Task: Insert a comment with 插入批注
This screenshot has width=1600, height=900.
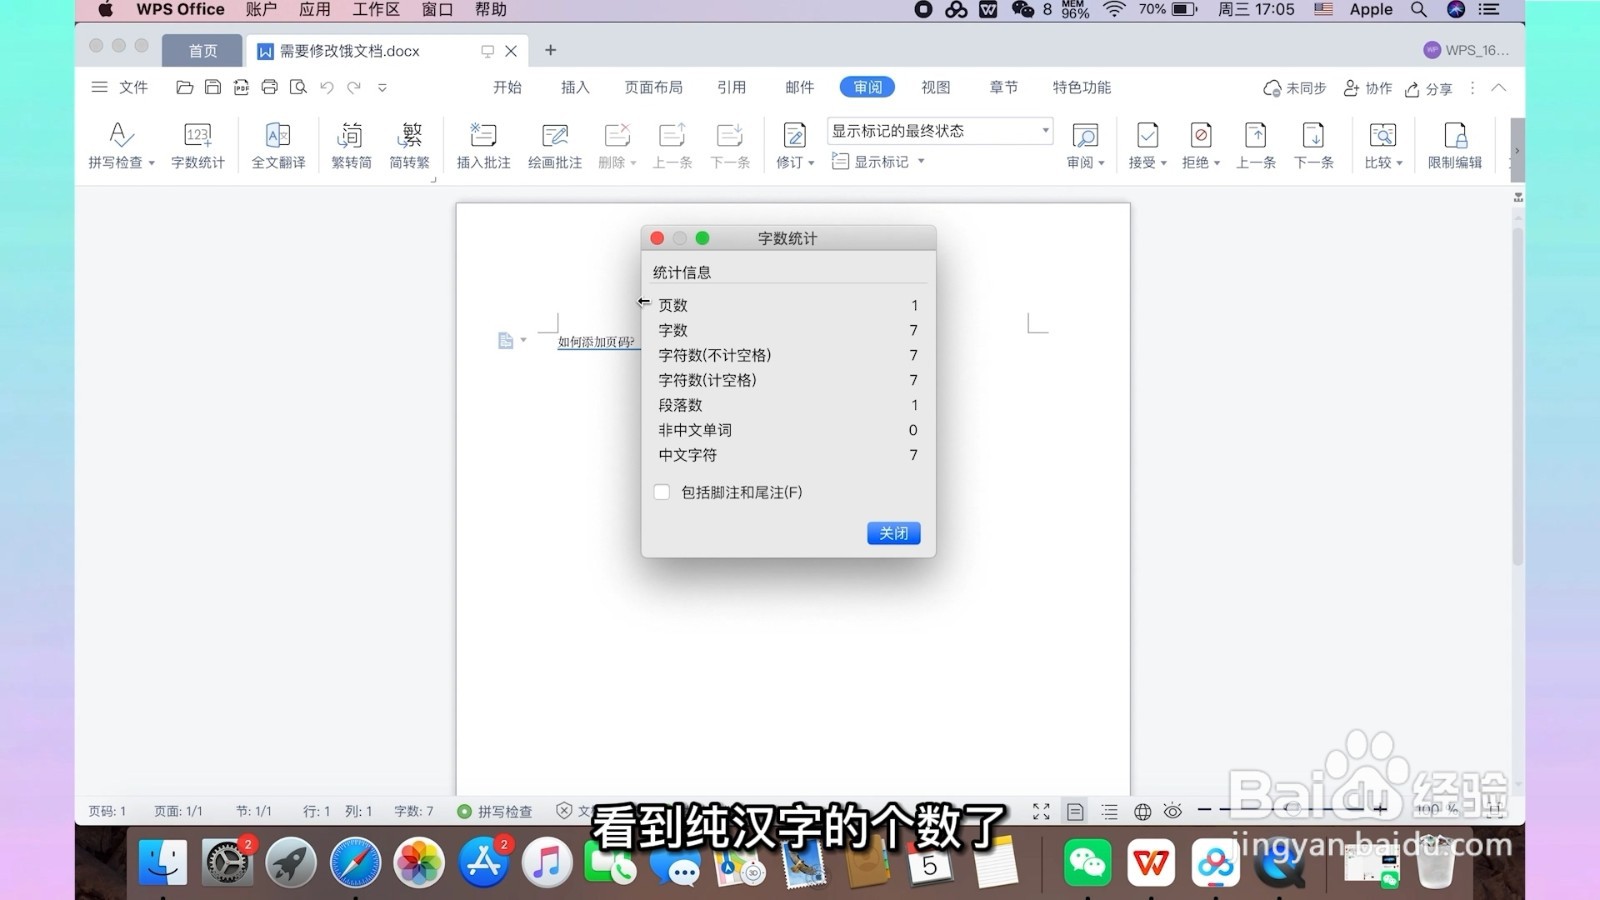Action: 482,144
